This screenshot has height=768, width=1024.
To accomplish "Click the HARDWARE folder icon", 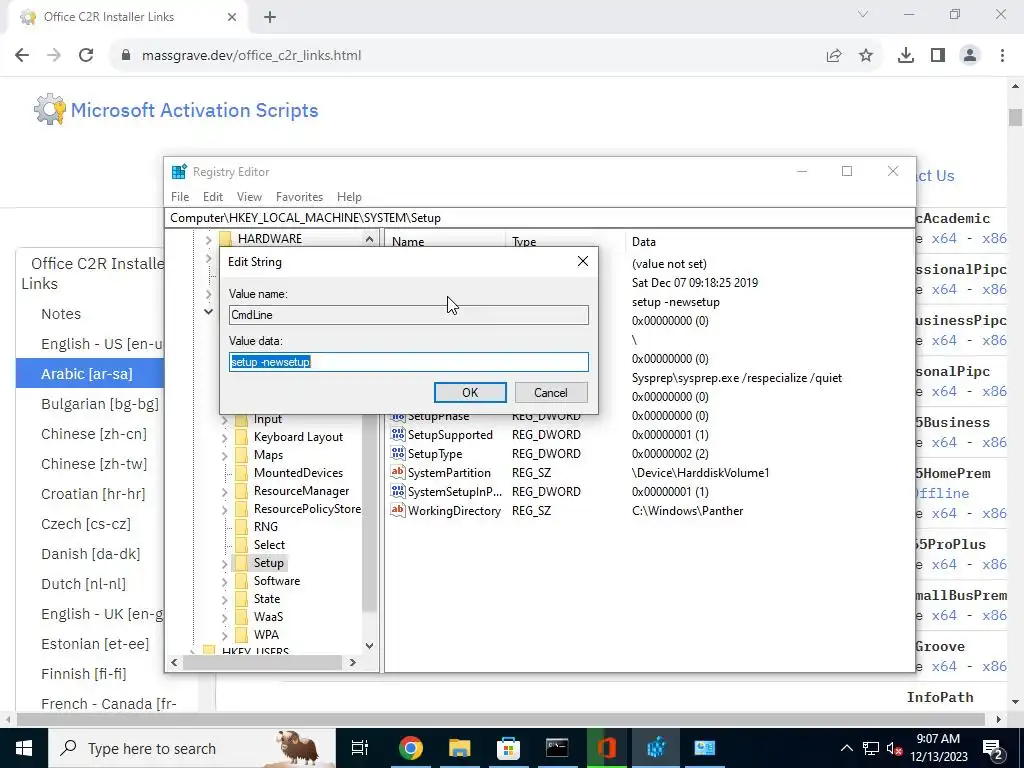I will tap(225, 238).
